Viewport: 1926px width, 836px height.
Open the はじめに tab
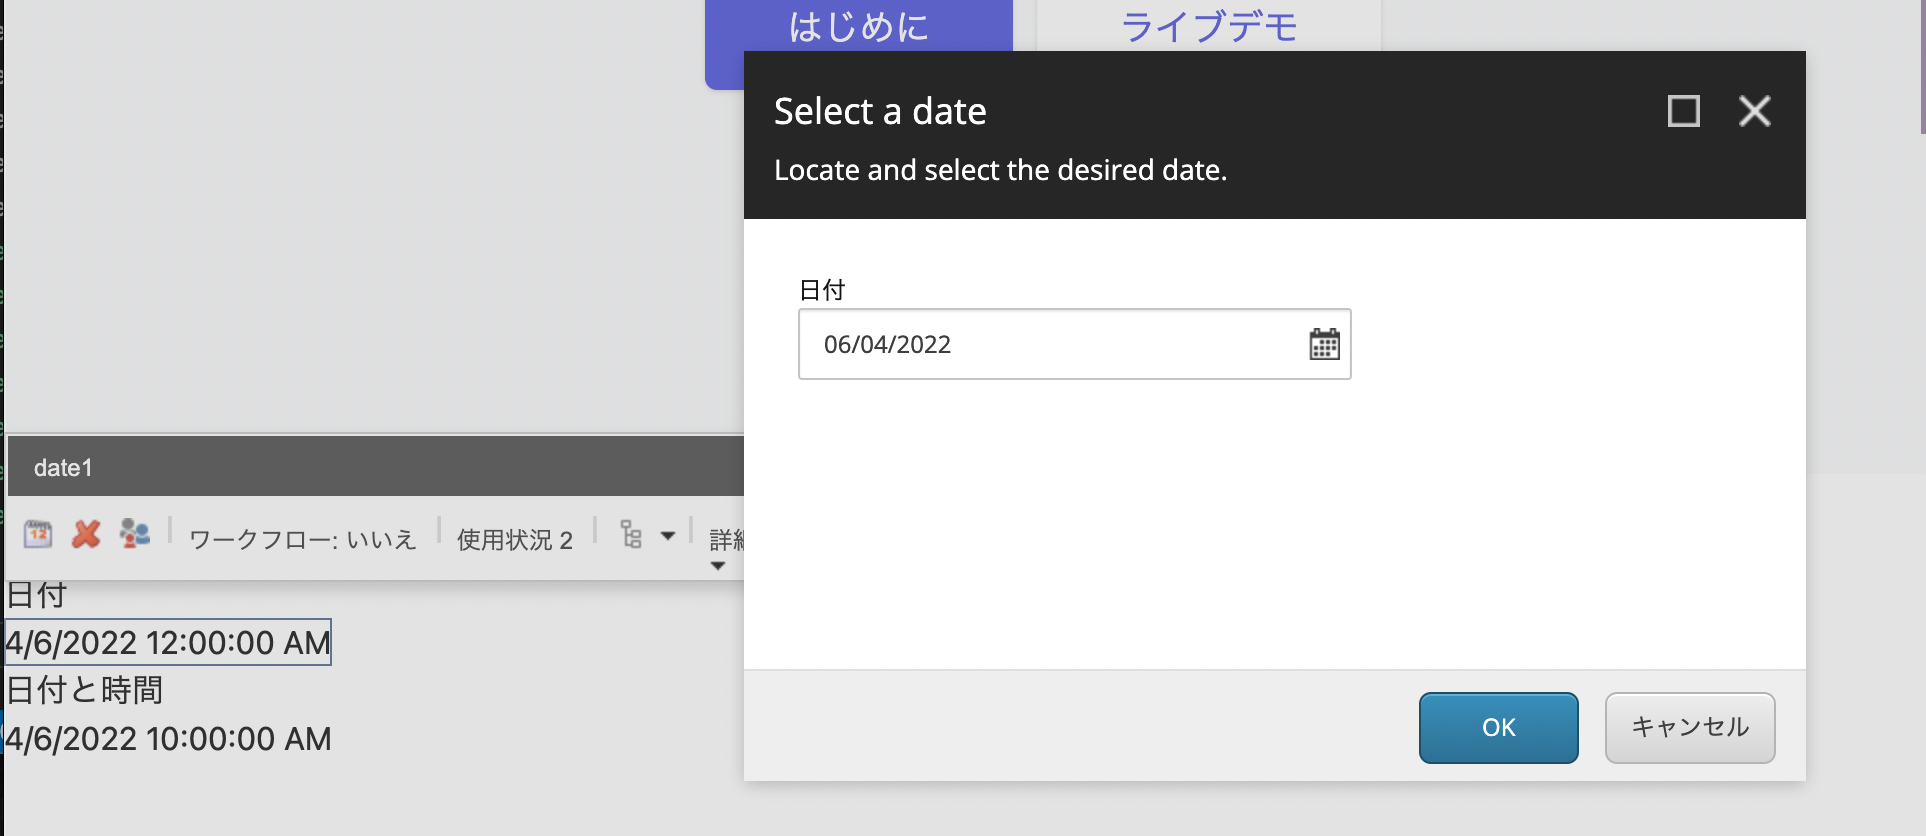point(859,27)
